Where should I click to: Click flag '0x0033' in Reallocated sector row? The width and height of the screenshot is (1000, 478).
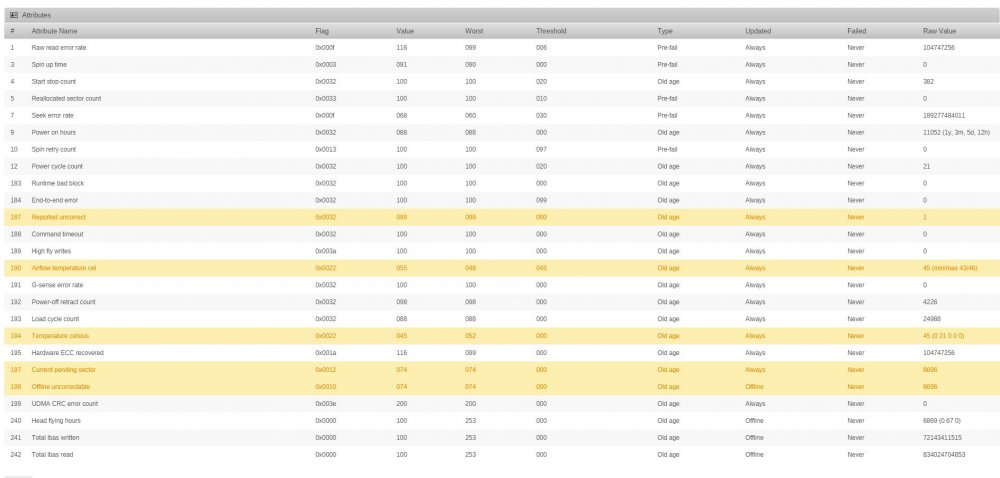(x=325, y=99)
